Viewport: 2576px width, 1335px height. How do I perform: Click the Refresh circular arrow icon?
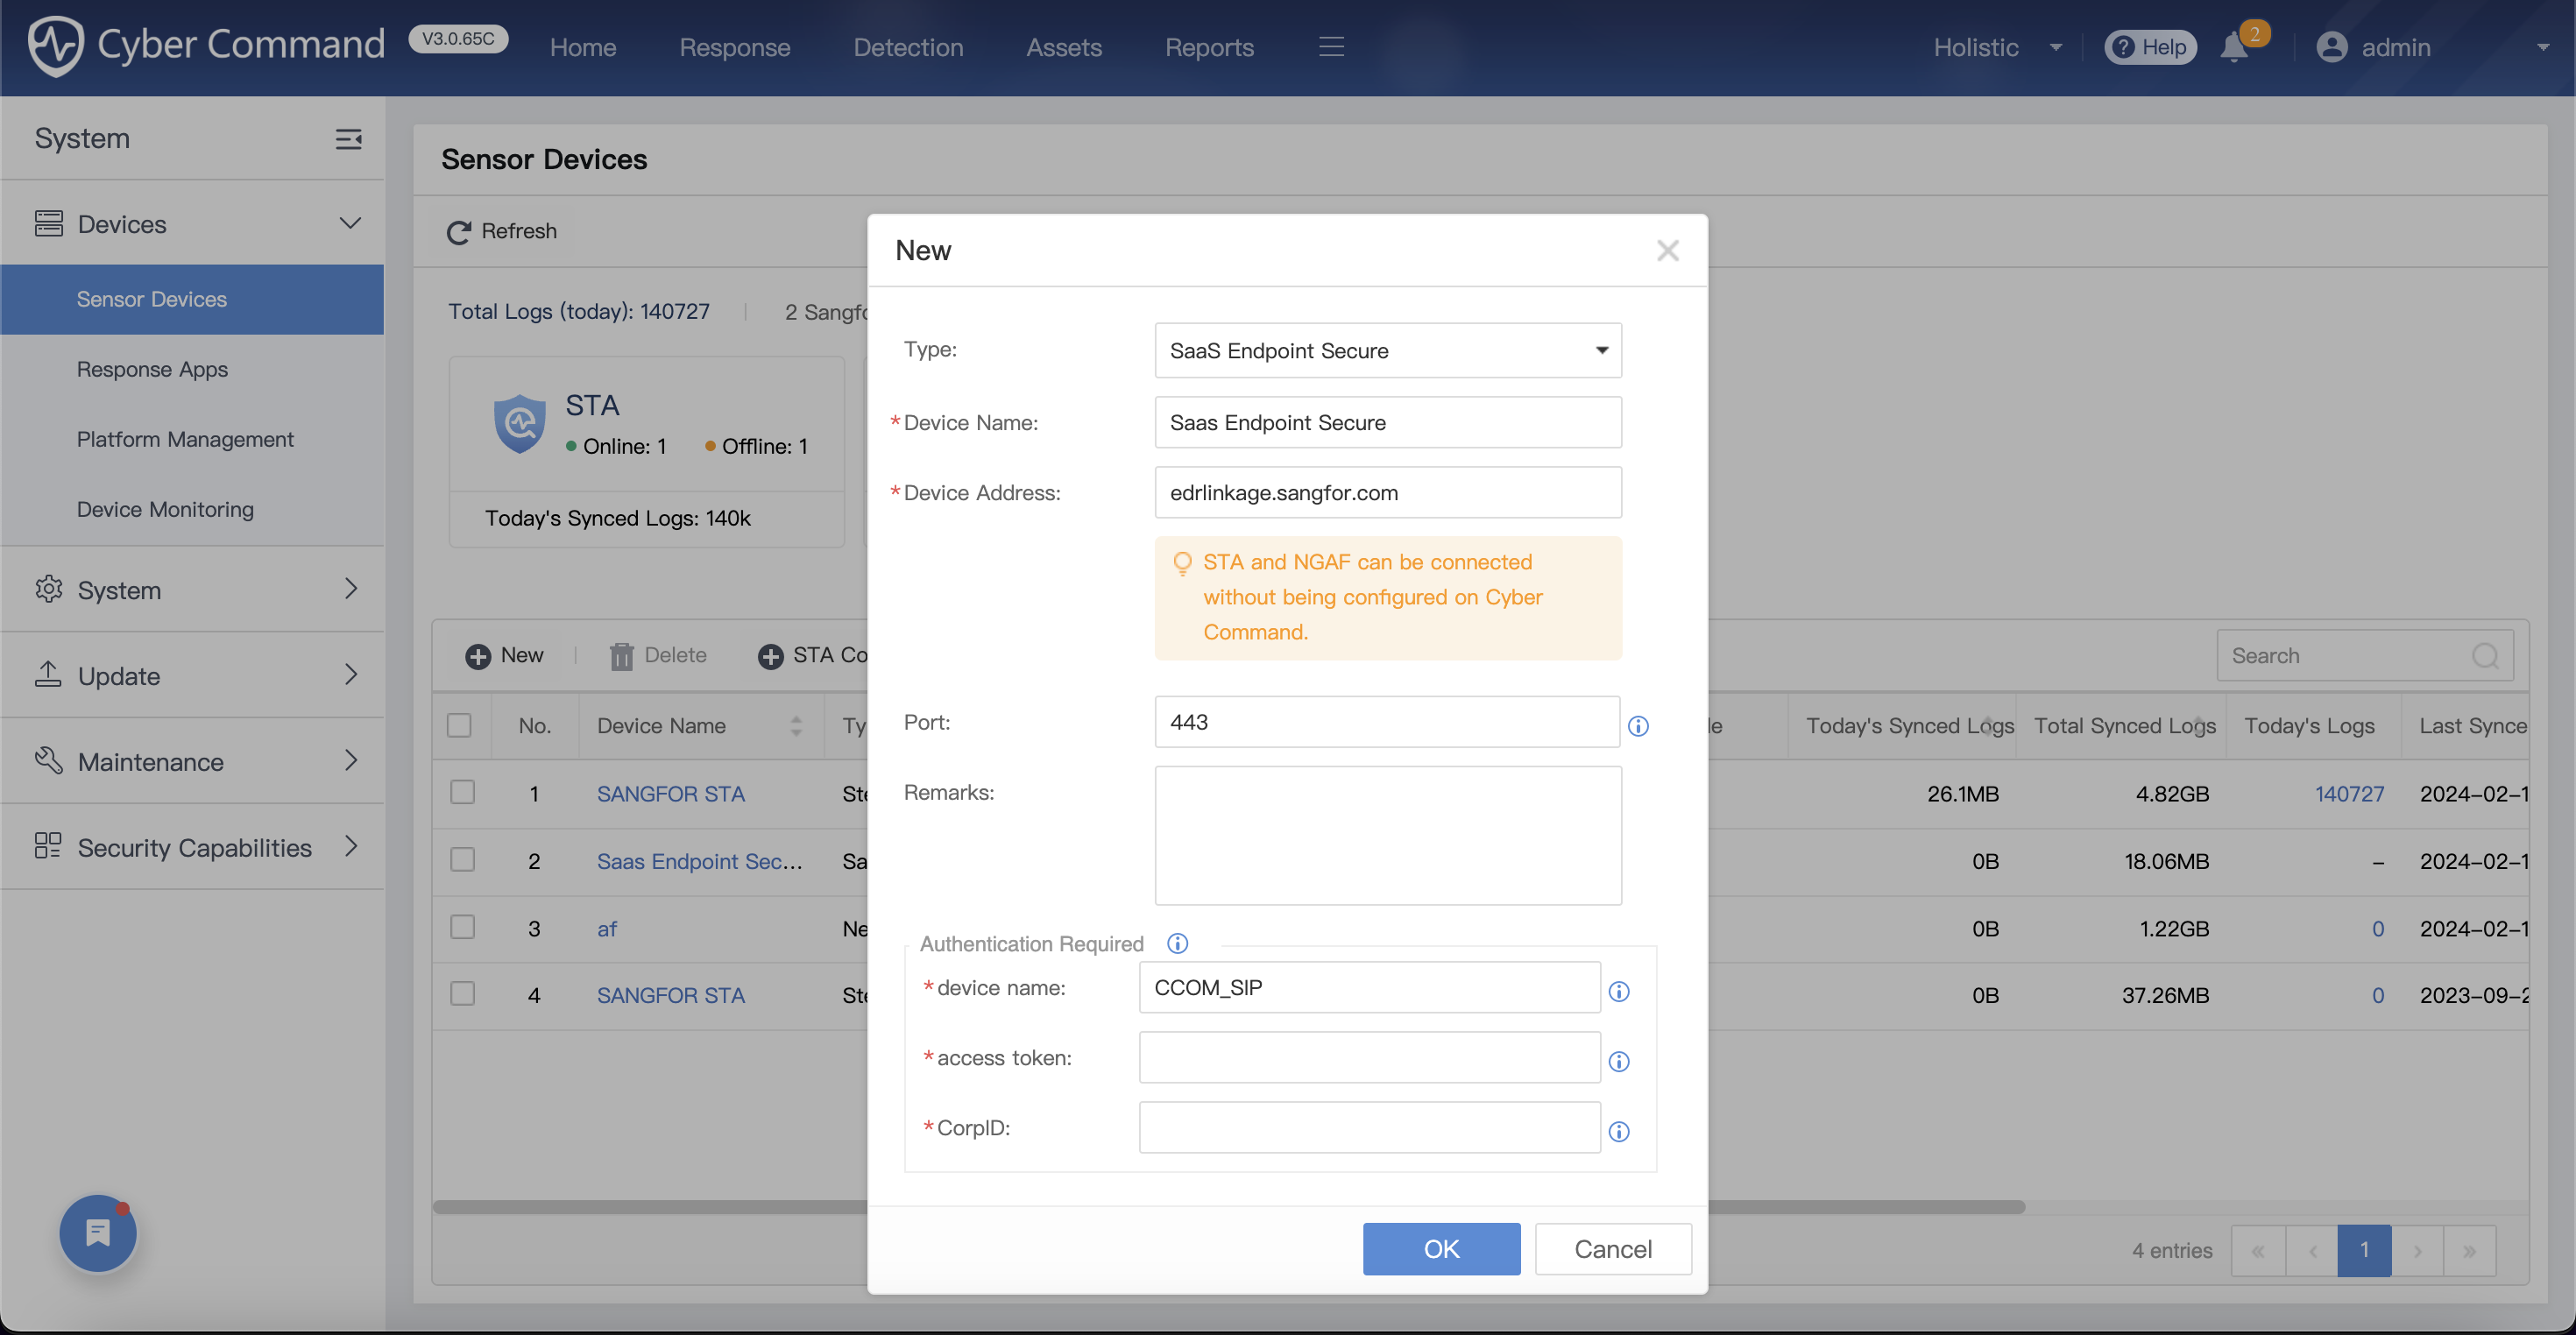coord(458,232)
